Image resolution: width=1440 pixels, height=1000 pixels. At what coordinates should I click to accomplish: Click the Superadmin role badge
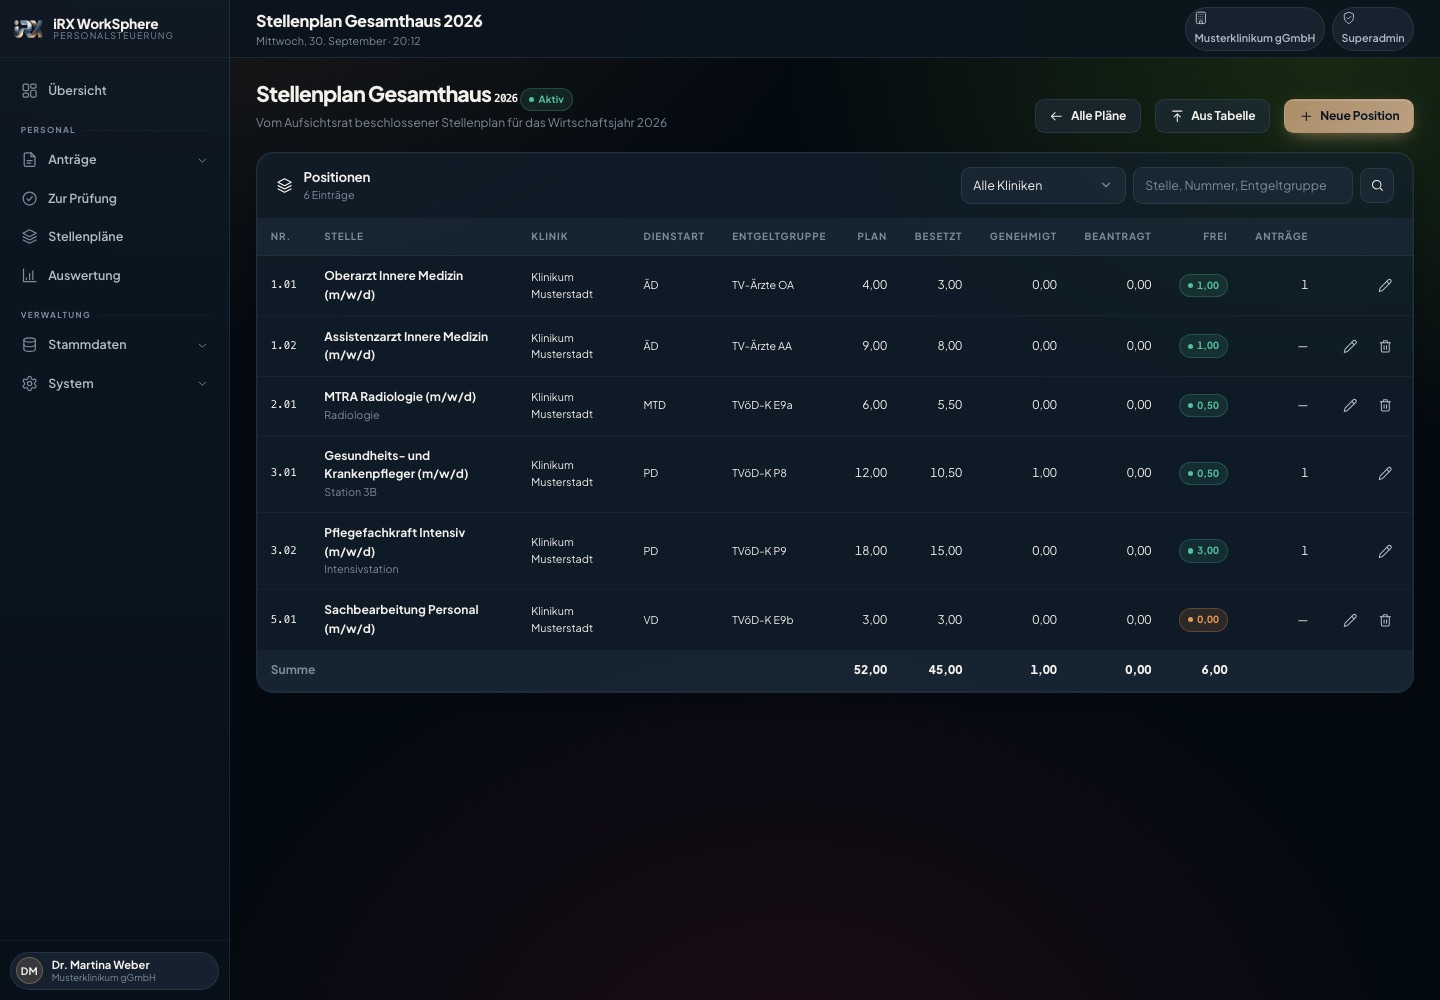click(1372, 29)
